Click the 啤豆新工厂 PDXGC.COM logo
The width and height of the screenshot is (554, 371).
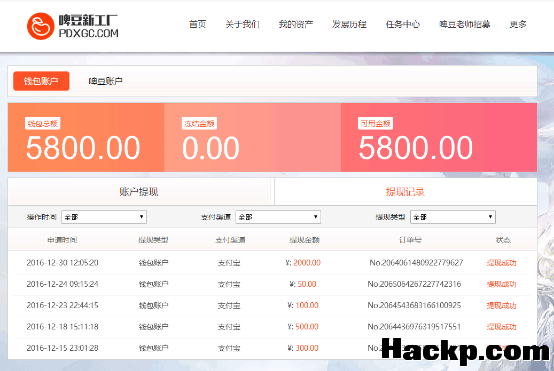[73, 26]
